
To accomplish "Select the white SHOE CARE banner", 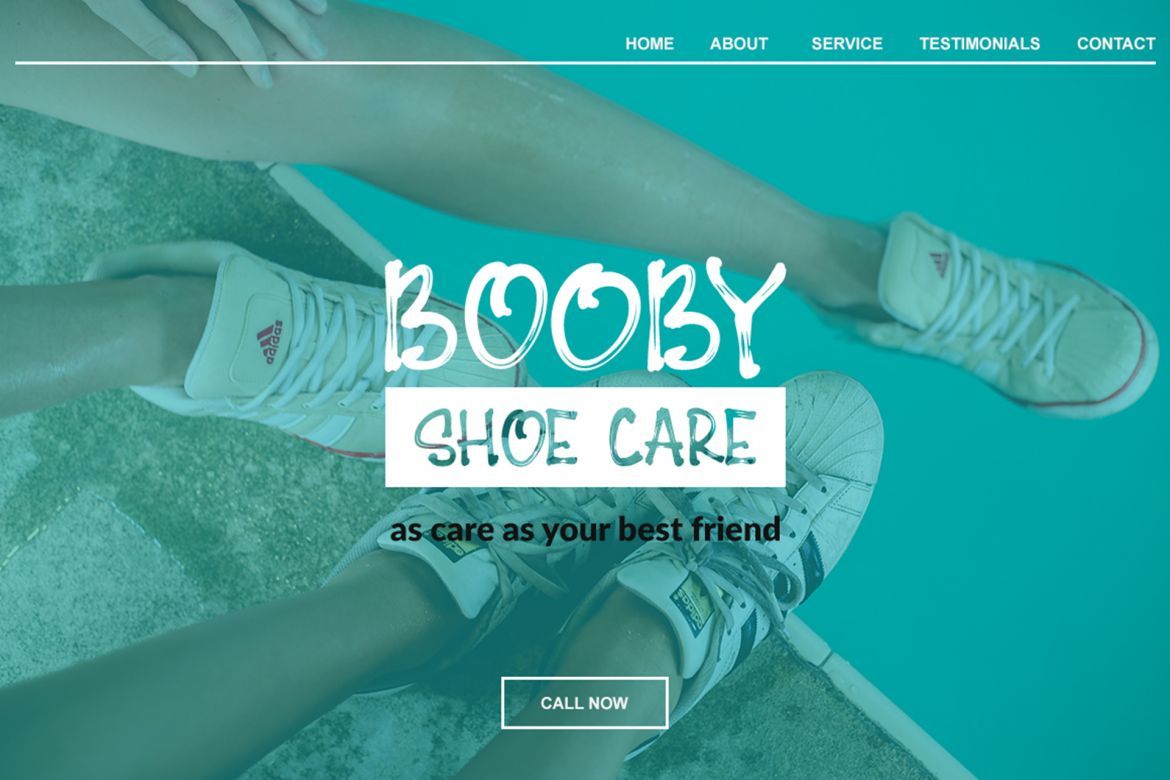I will click(x=585, y=437).
